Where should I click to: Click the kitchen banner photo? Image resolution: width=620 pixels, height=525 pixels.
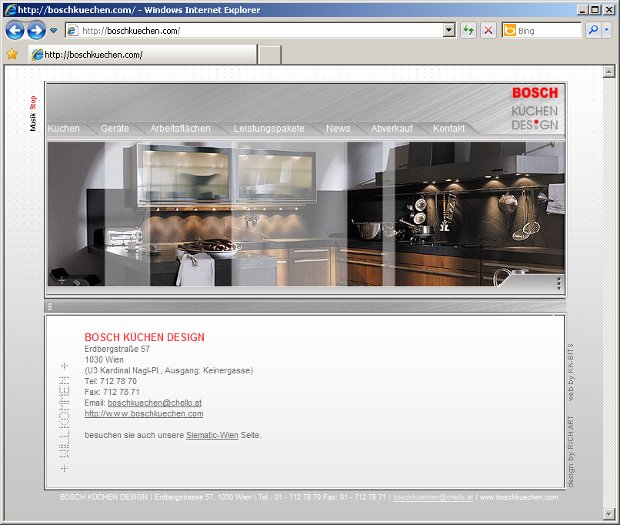[306, 213]
